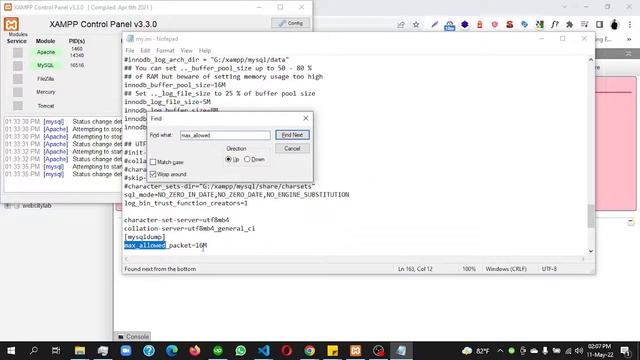640x360 pixels.
Task: Expand the bookmarks overflow chevron in browser
Action: 629,40
